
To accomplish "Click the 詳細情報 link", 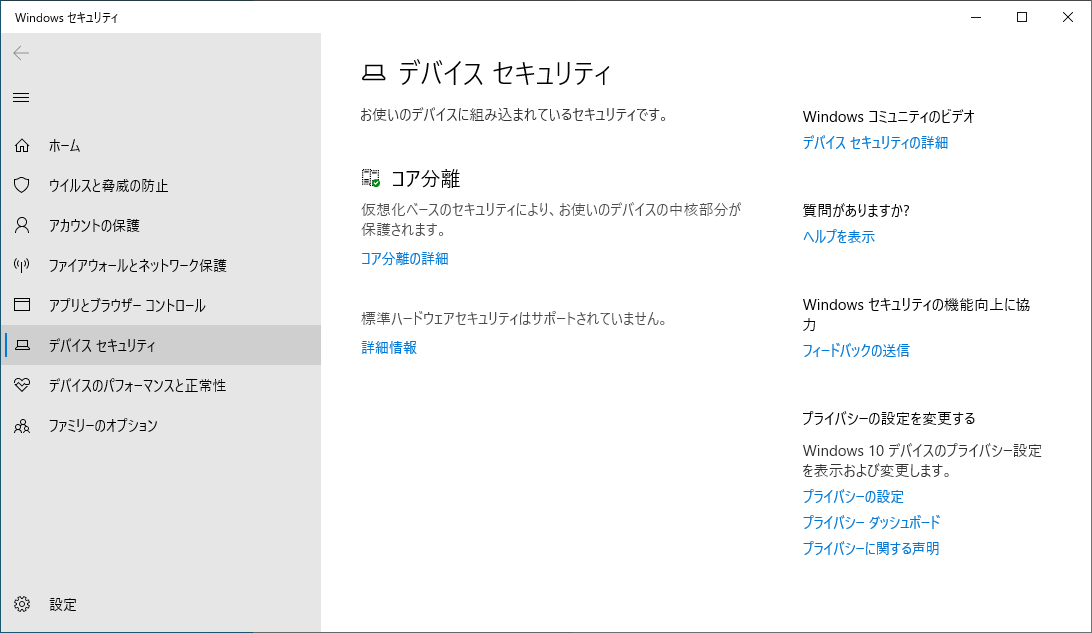I will (x=389, y=347).
